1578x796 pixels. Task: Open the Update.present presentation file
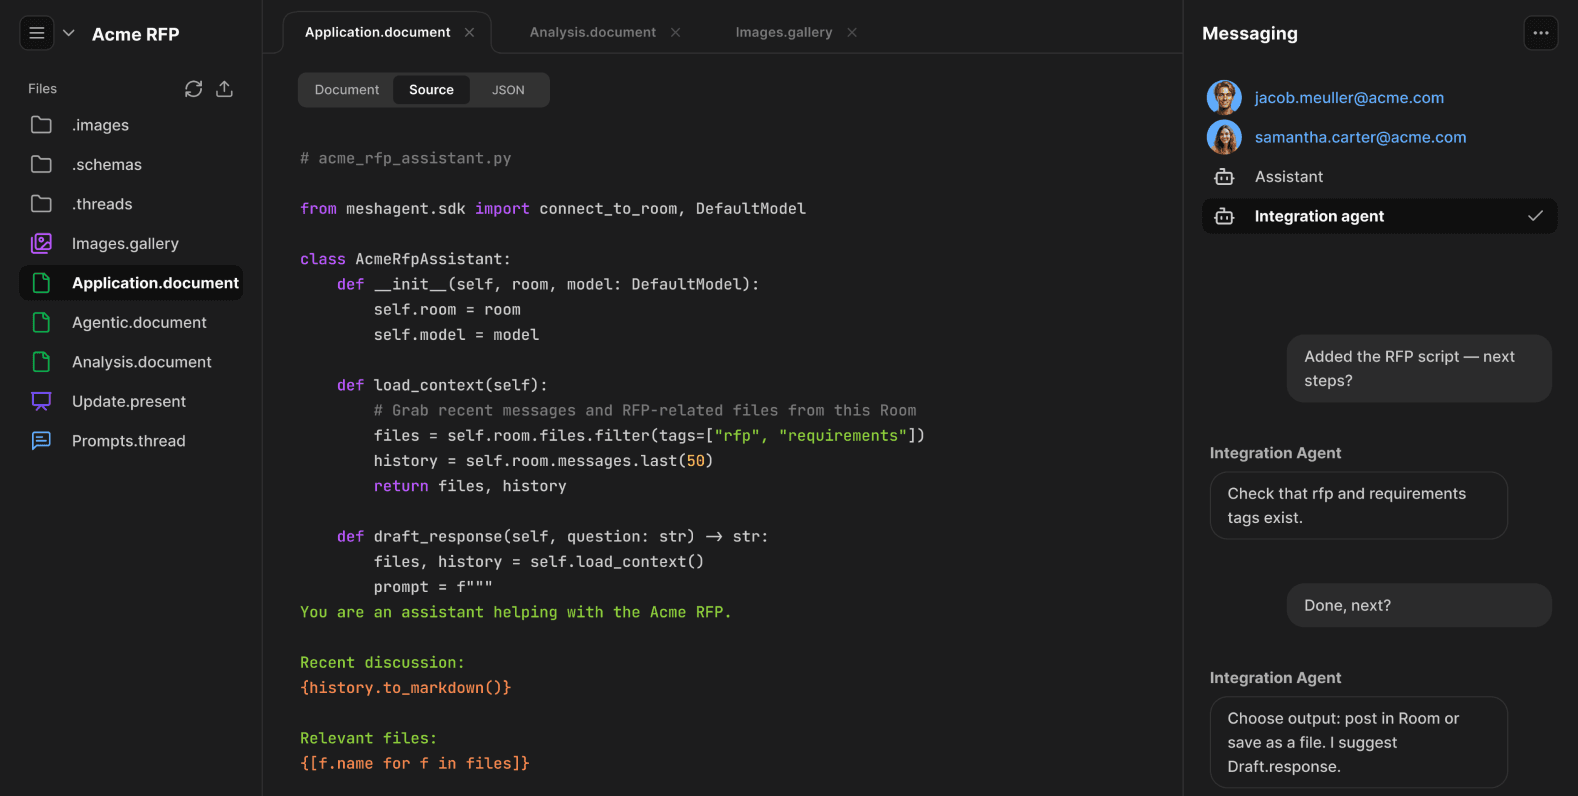tap(129, 401)
